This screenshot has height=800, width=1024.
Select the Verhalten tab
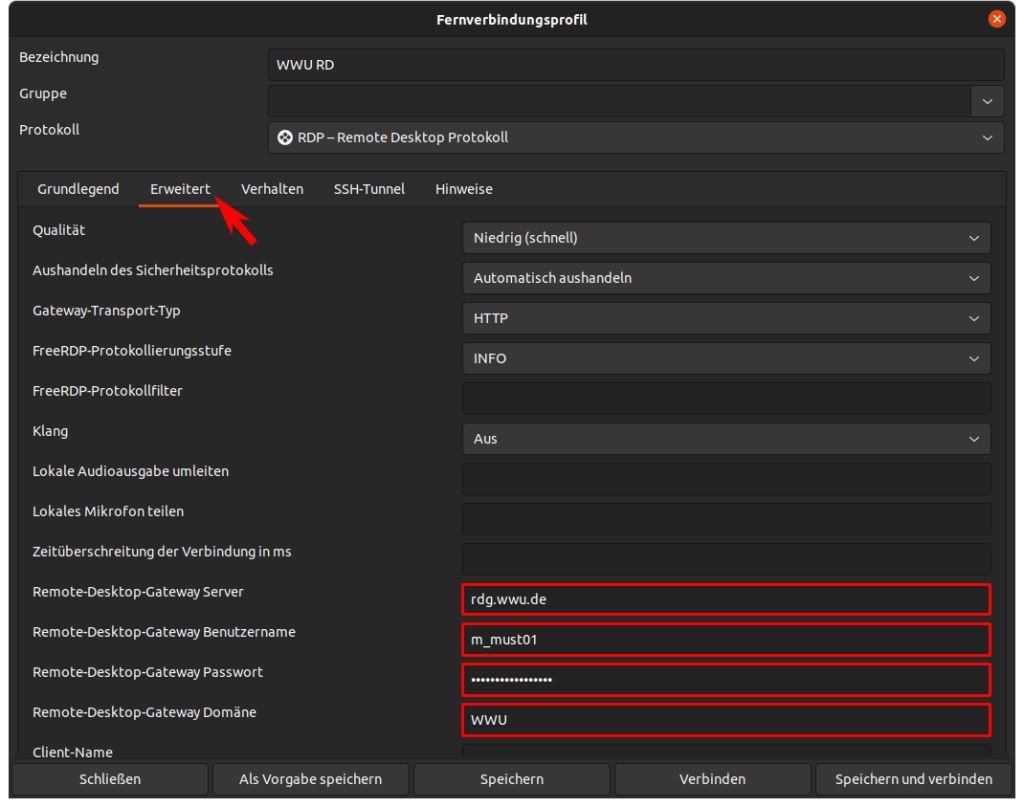pos(272,189)
